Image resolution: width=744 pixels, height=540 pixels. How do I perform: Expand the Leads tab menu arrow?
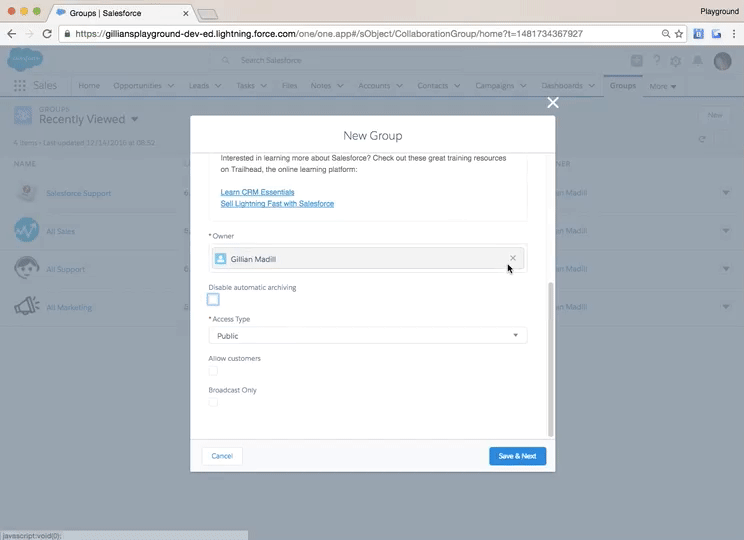coord(218,86)
